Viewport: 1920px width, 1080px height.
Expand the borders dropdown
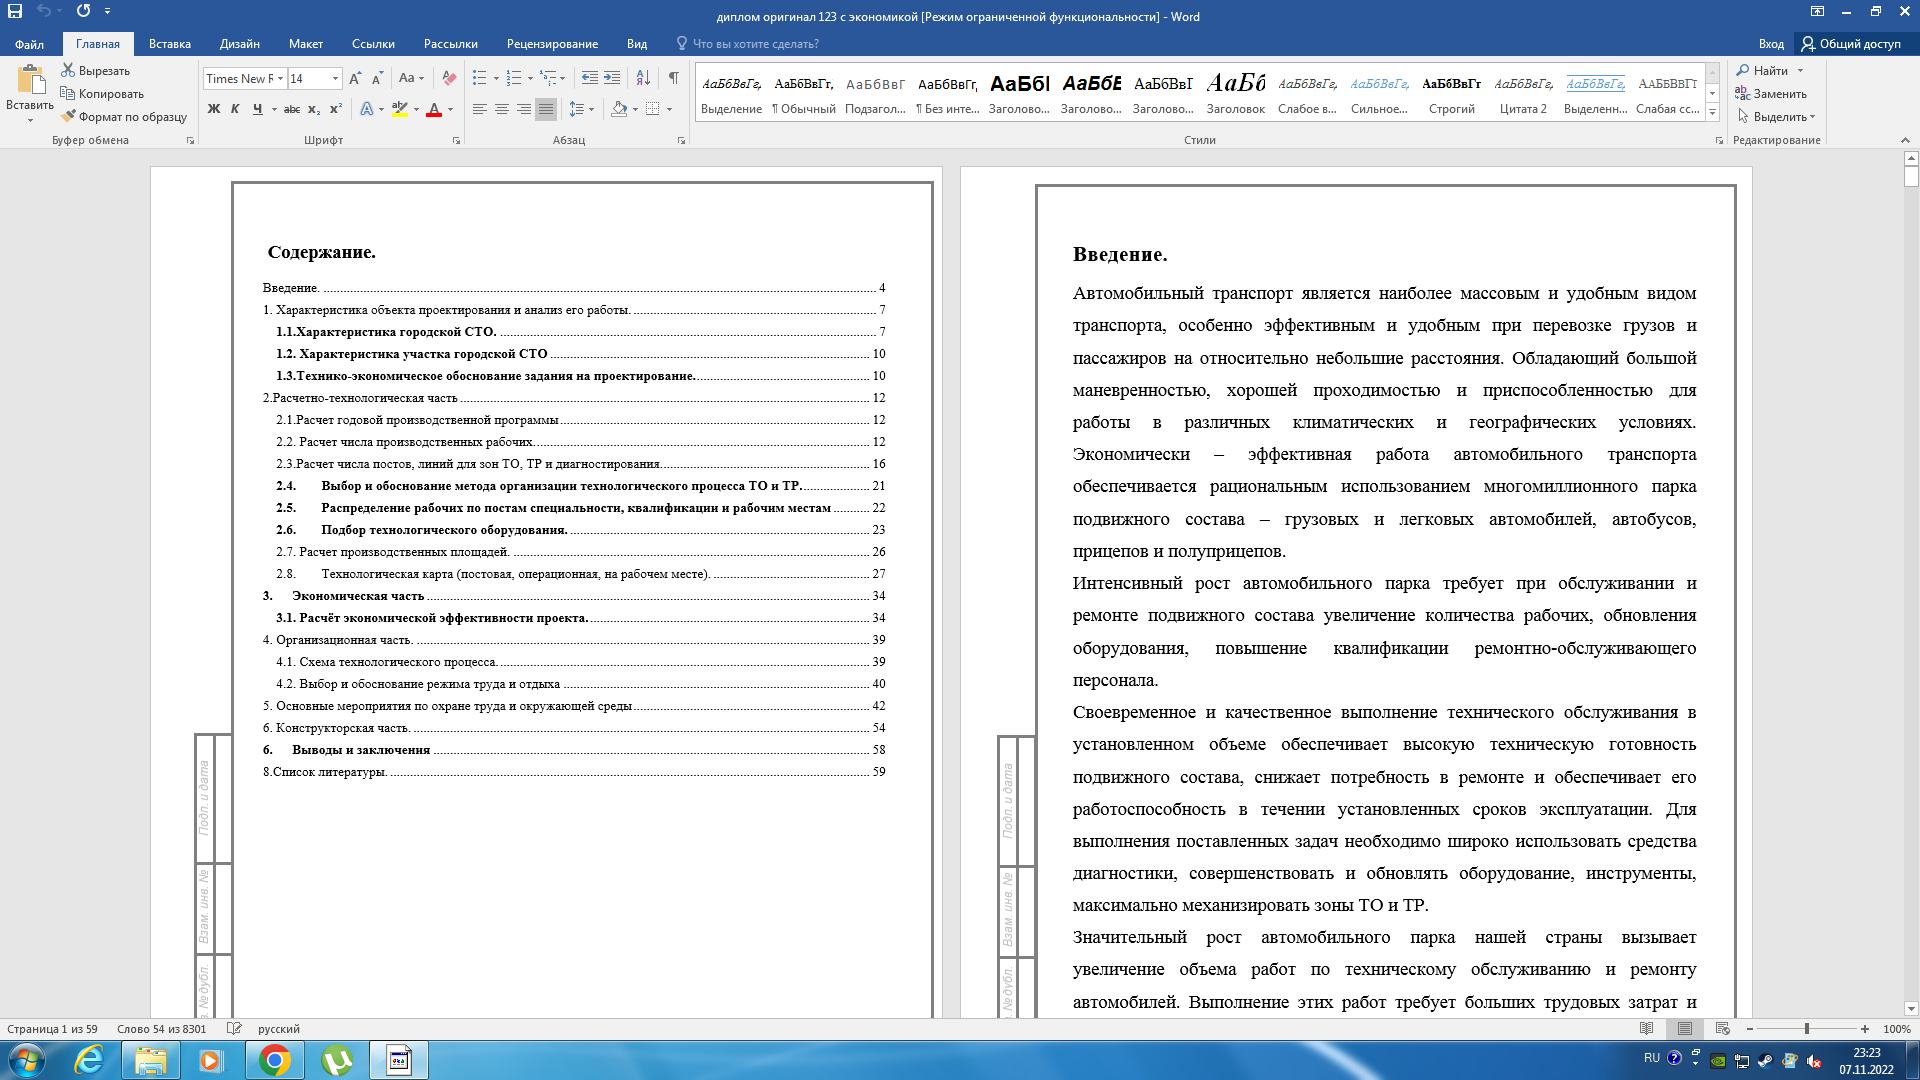669,109
